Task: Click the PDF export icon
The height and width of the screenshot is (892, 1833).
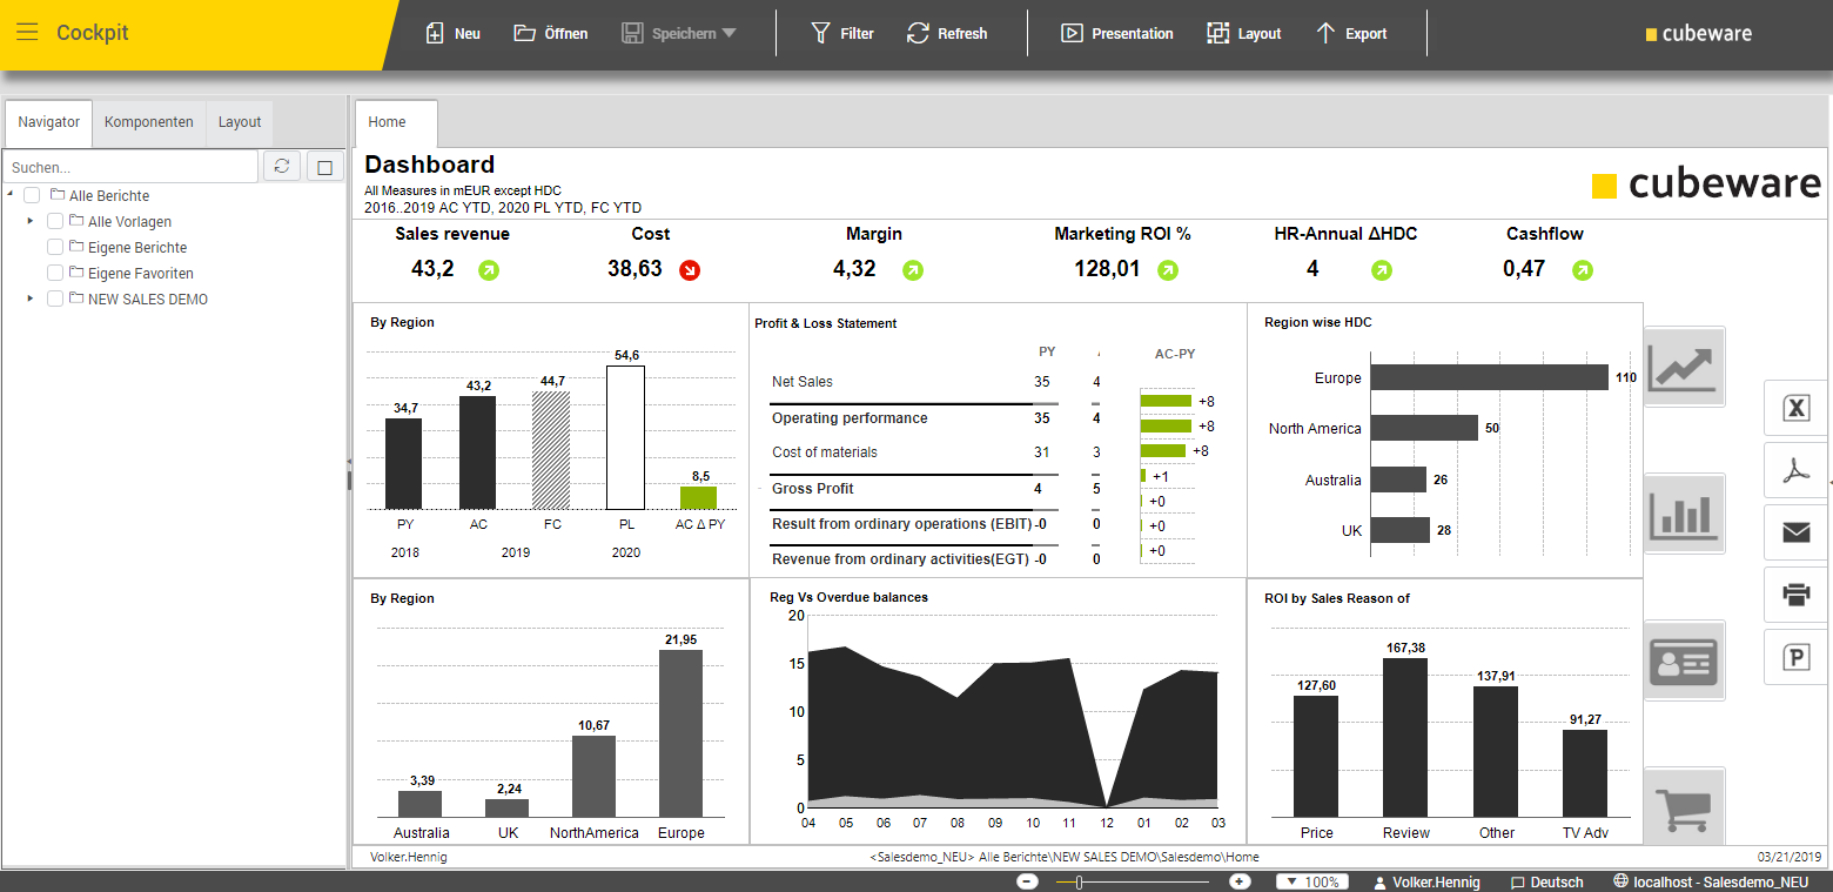Action: (1796, 470)
